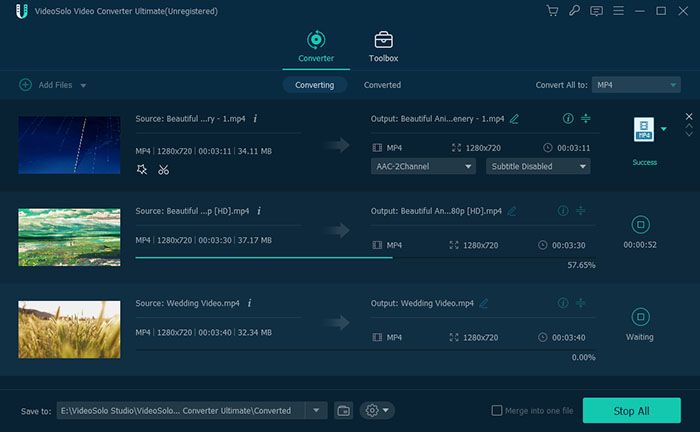Screen dimensions: 700x432
Task: Stop converting the video at 57.65%
Action: click(640, 224)
